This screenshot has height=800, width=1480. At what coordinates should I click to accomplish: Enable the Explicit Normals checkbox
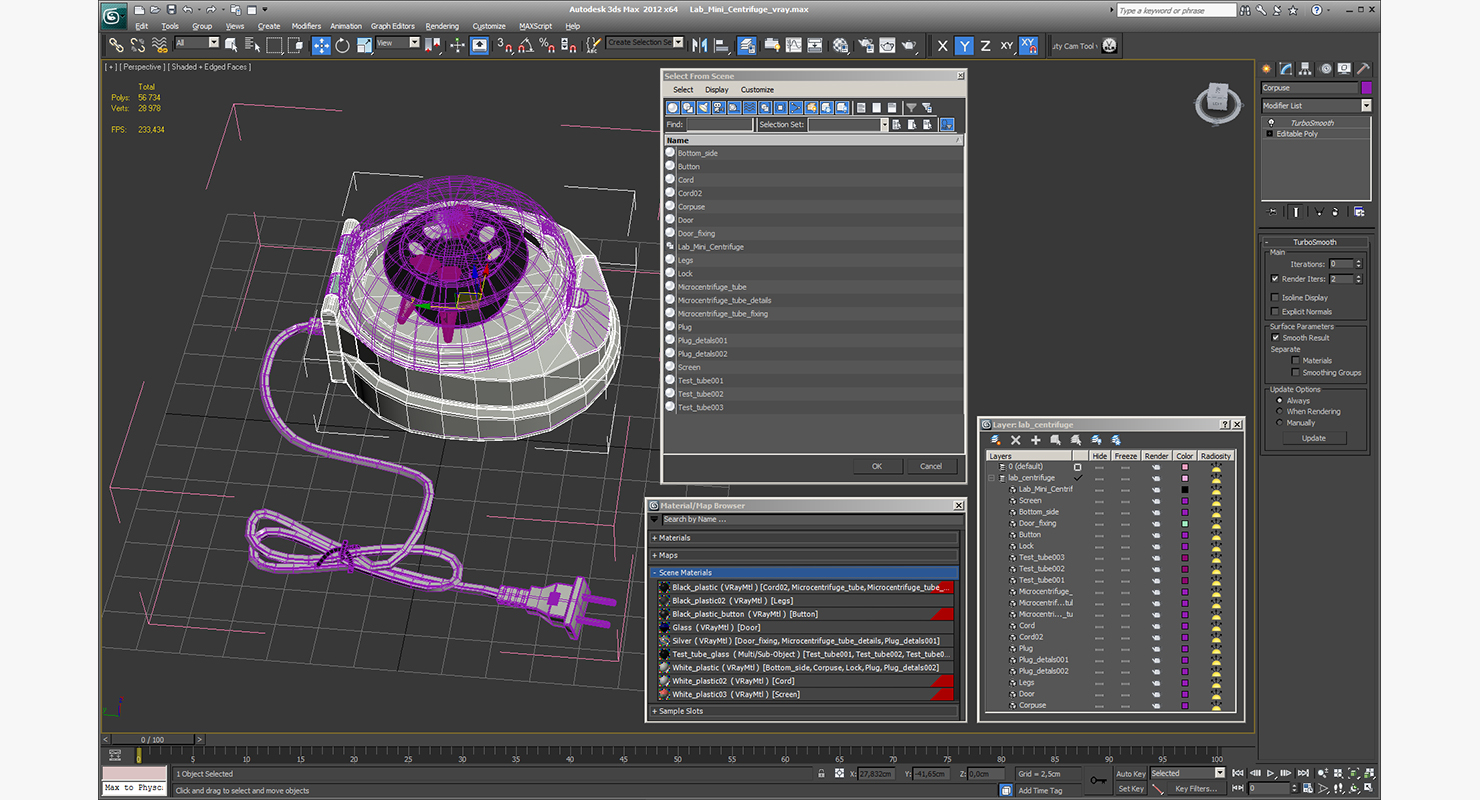coord(1275,311)
